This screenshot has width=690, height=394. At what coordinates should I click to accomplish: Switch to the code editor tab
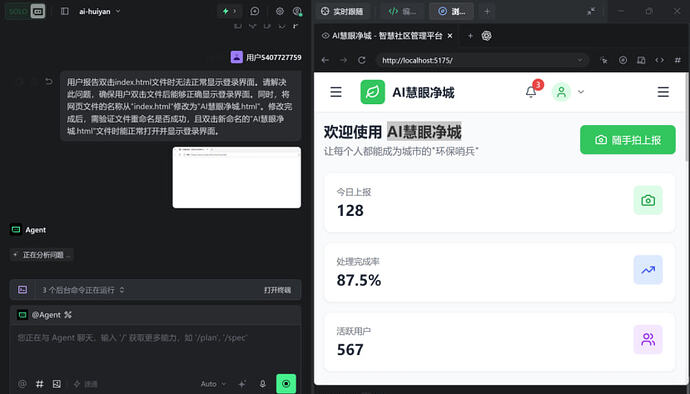tap(402, 11)
